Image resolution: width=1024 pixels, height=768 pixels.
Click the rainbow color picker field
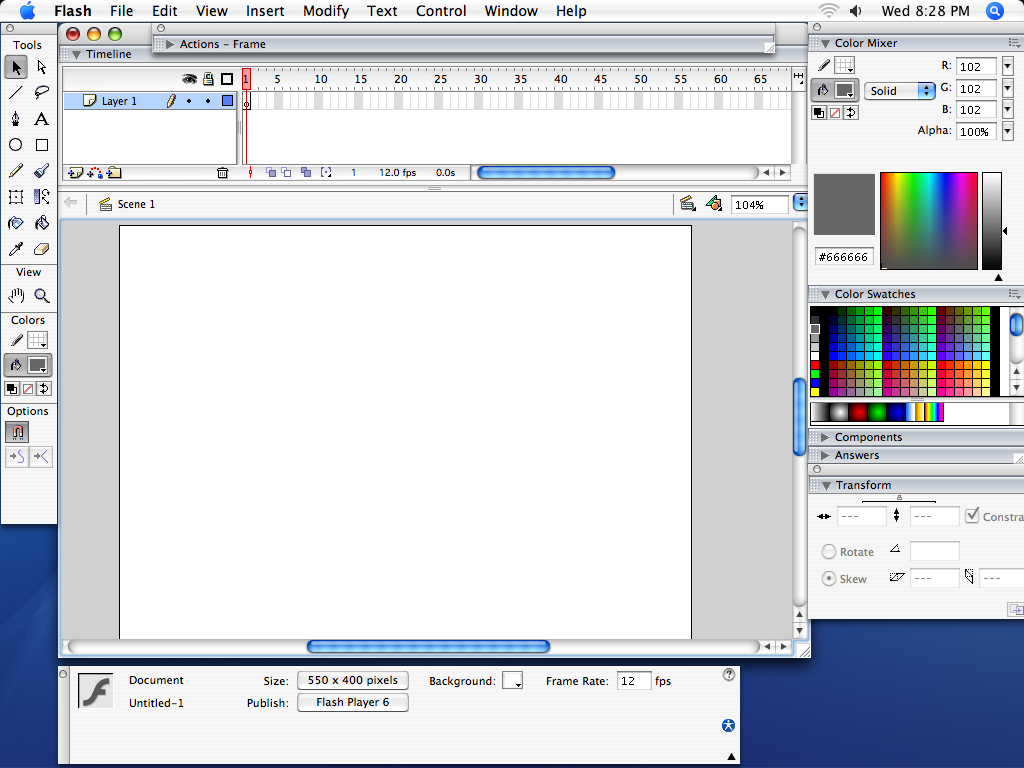(x=929, y=221)
